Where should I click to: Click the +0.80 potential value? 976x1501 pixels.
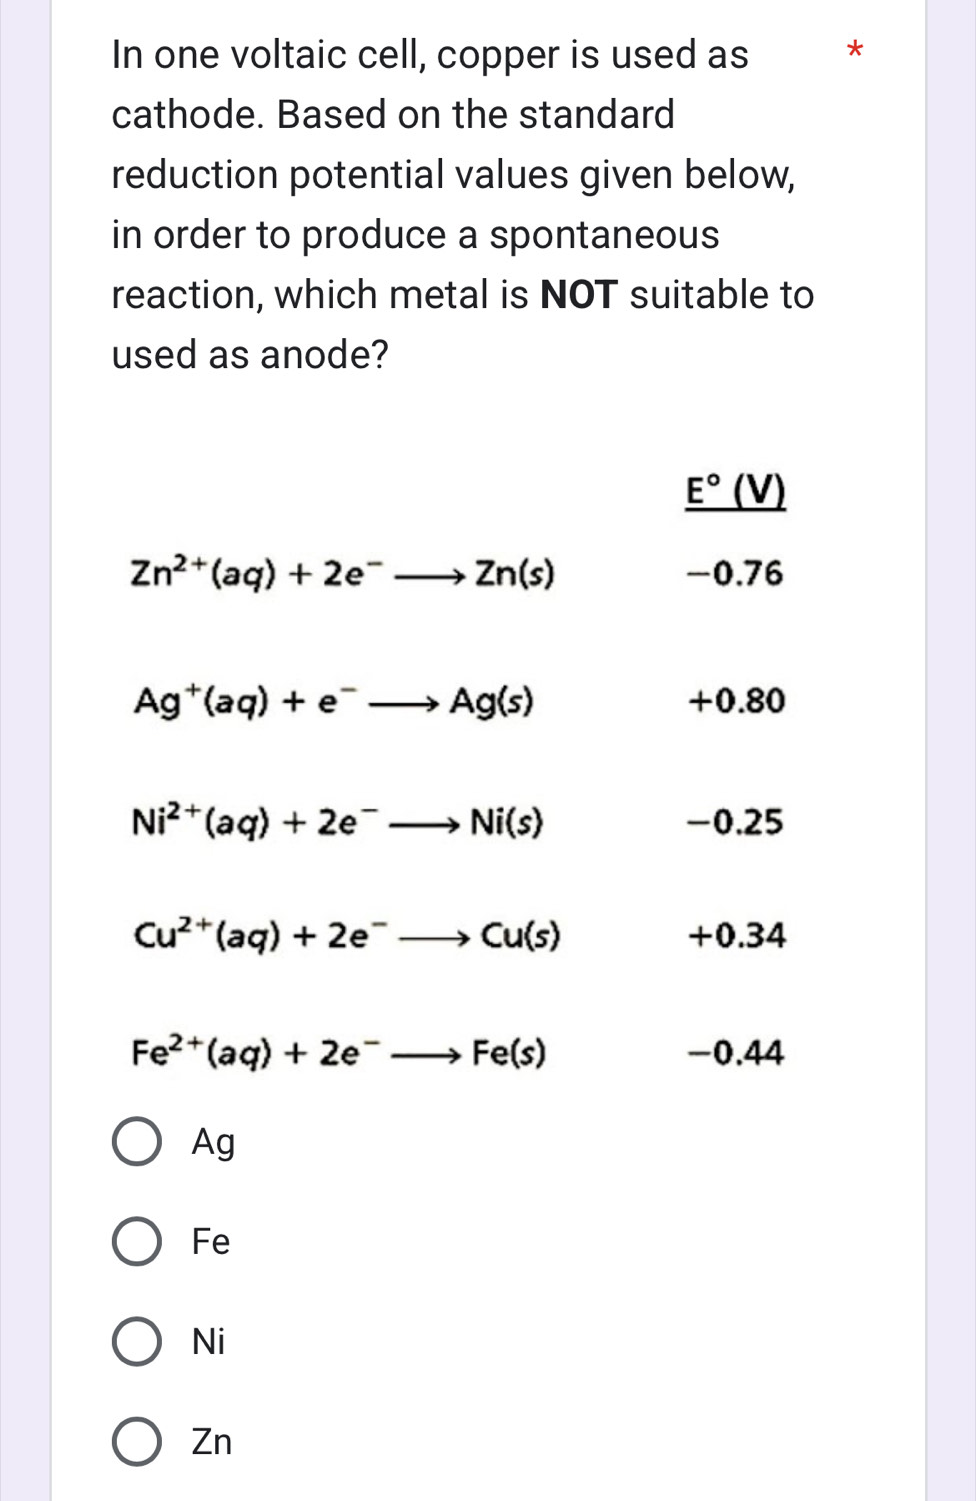pyautogui.click(x=737, y=701)
